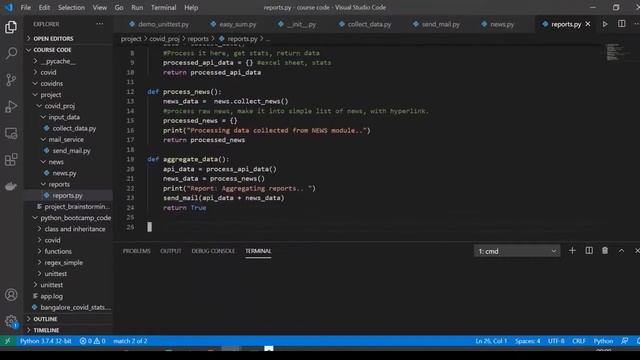Screen dimensions: 640x360
Task: Create a new terminal with plus icon
Action: [x=572, y=251]
